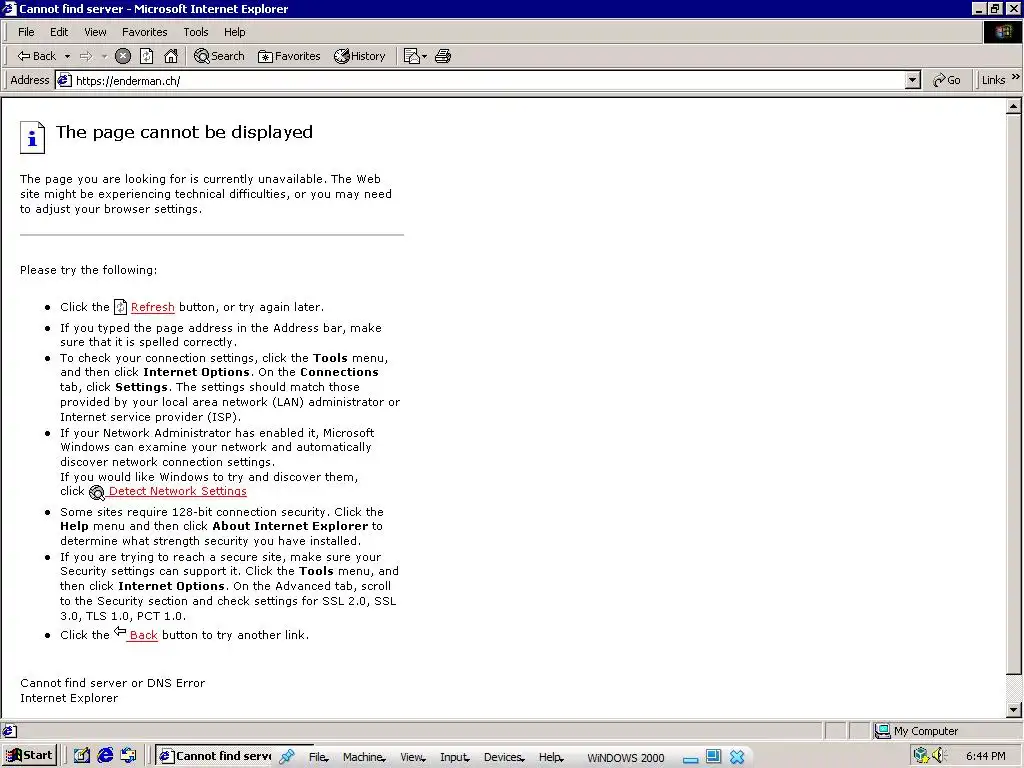Click the Go button
The width and height of the screenshot is (1024, 768).
pyautogui.click(x=946, y=80)
